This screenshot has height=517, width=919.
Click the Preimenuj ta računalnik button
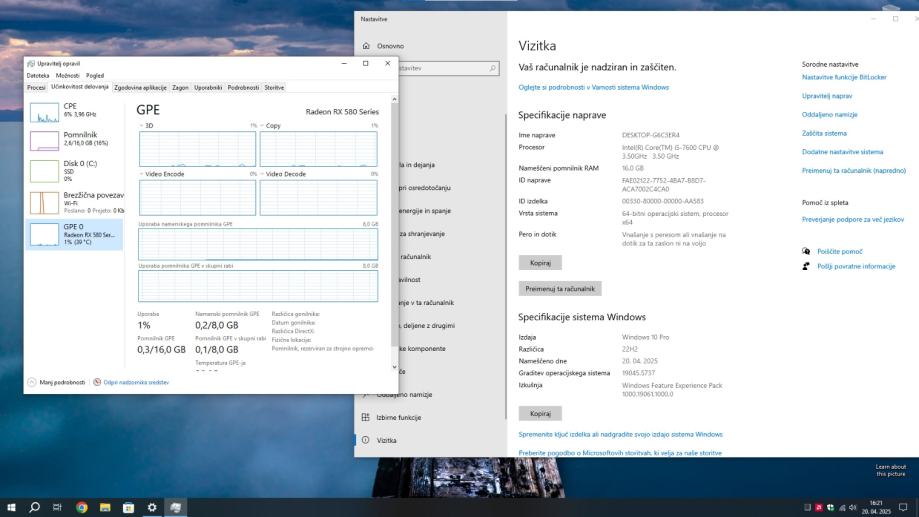coord(560,288)
